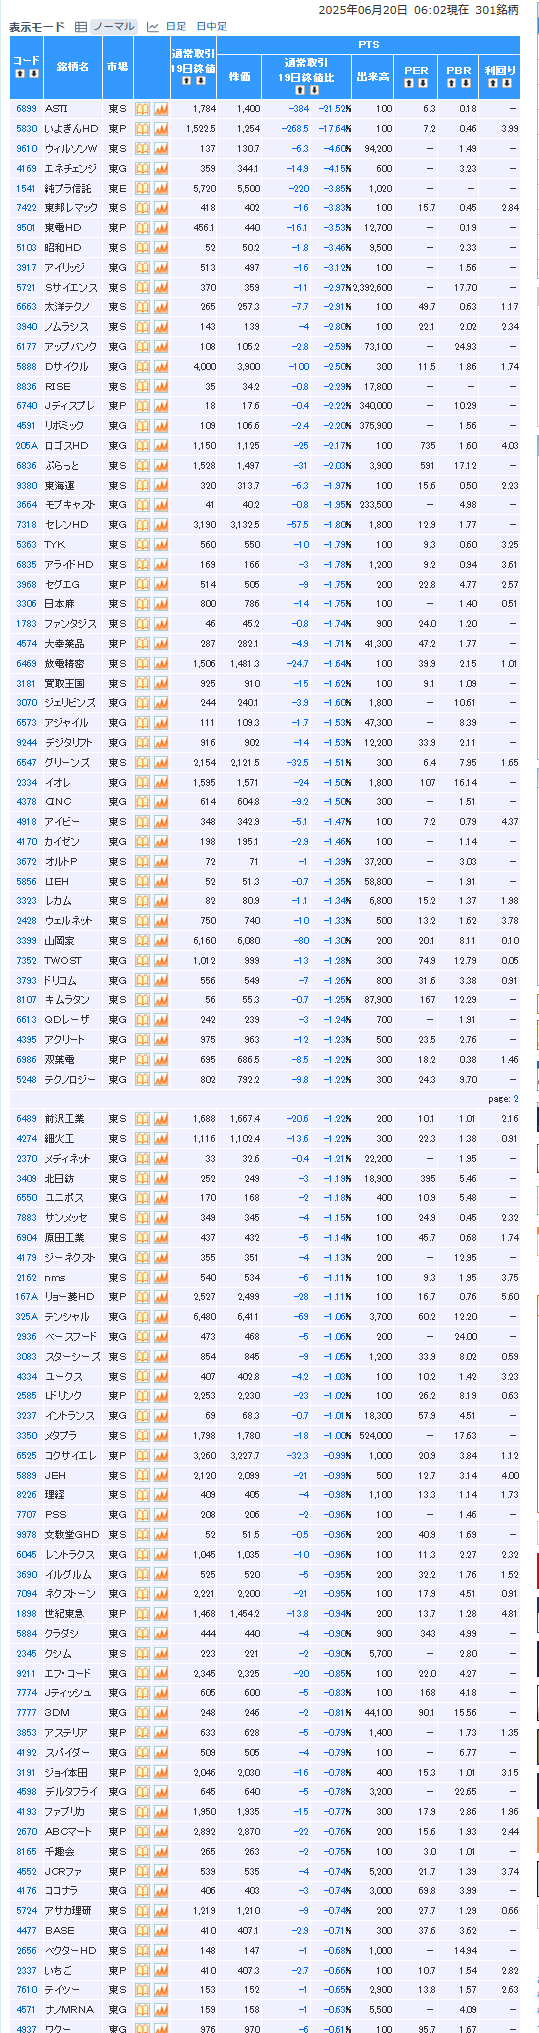Click 株価 column header
The image size is (539, 2033).
(240, 77)
